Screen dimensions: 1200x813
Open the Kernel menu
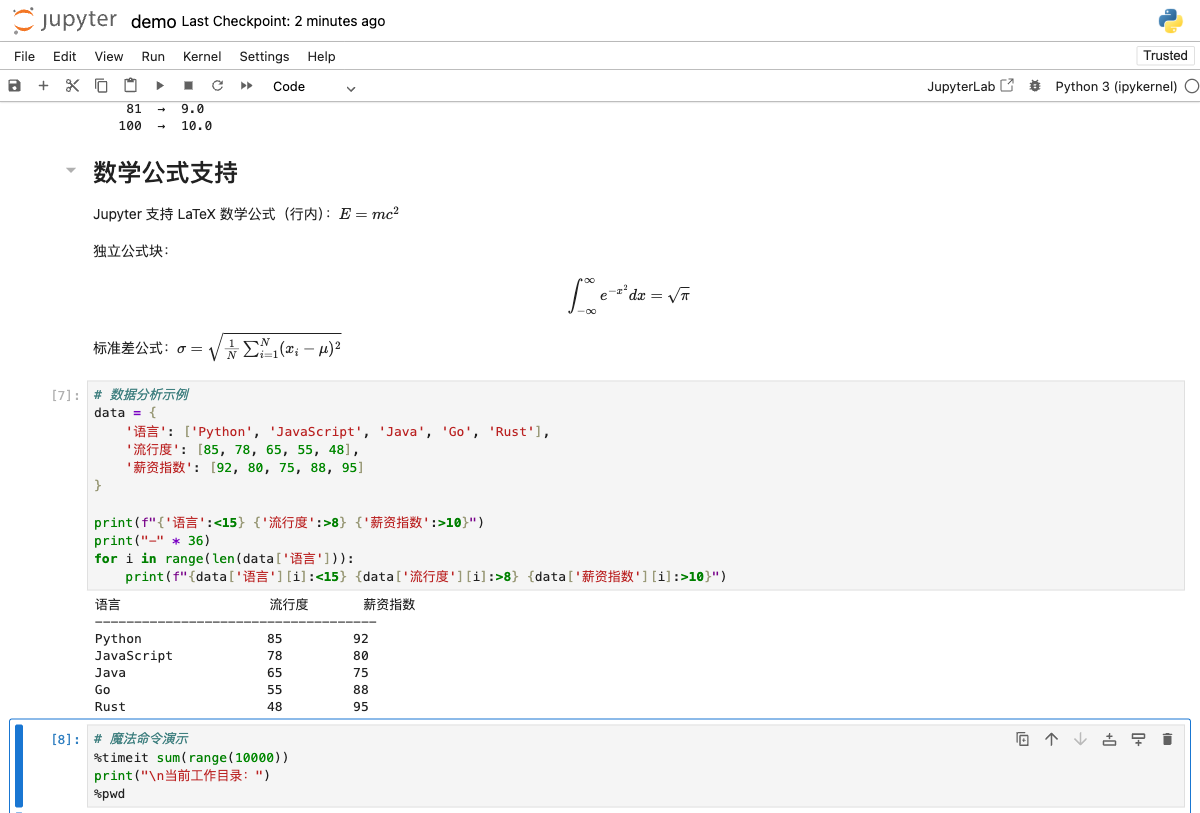[x=201, y=57]
